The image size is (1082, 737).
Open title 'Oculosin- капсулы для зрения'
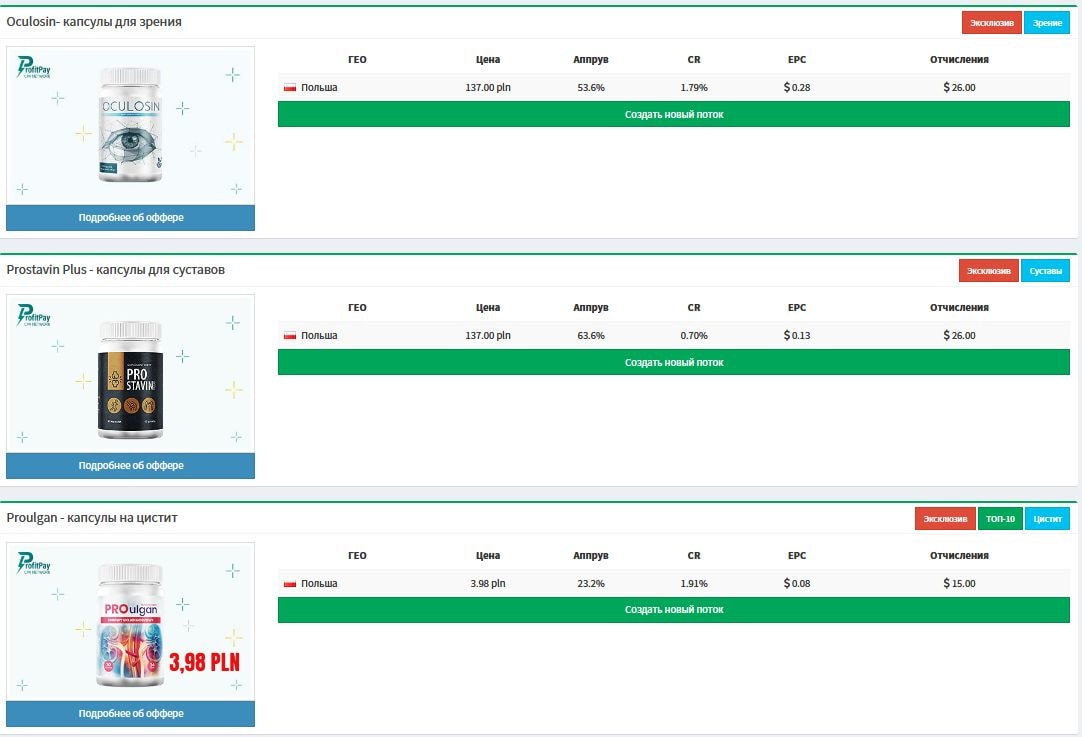coord(94,22)
